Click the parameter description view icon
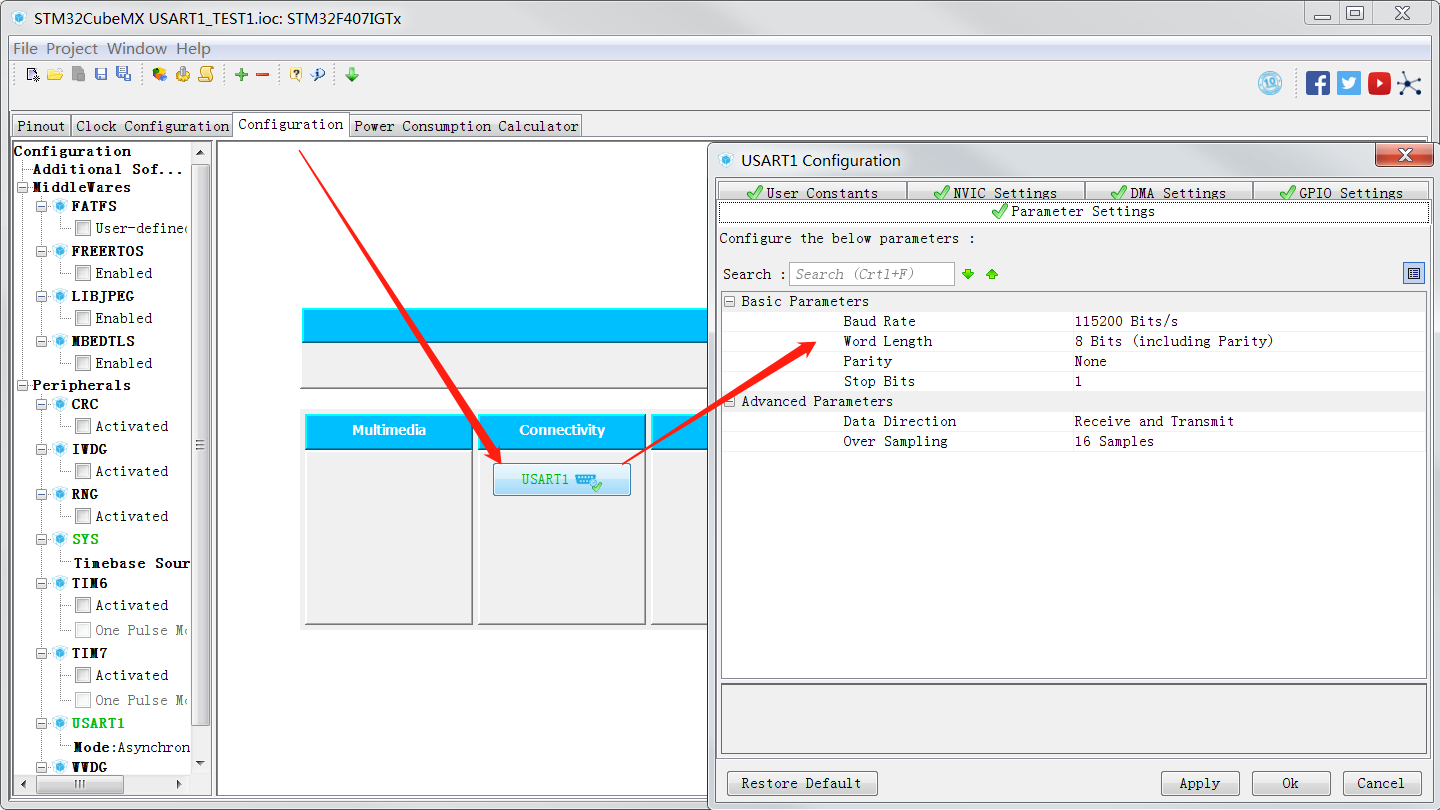 pyautogui.click(x=1414, y=273)
